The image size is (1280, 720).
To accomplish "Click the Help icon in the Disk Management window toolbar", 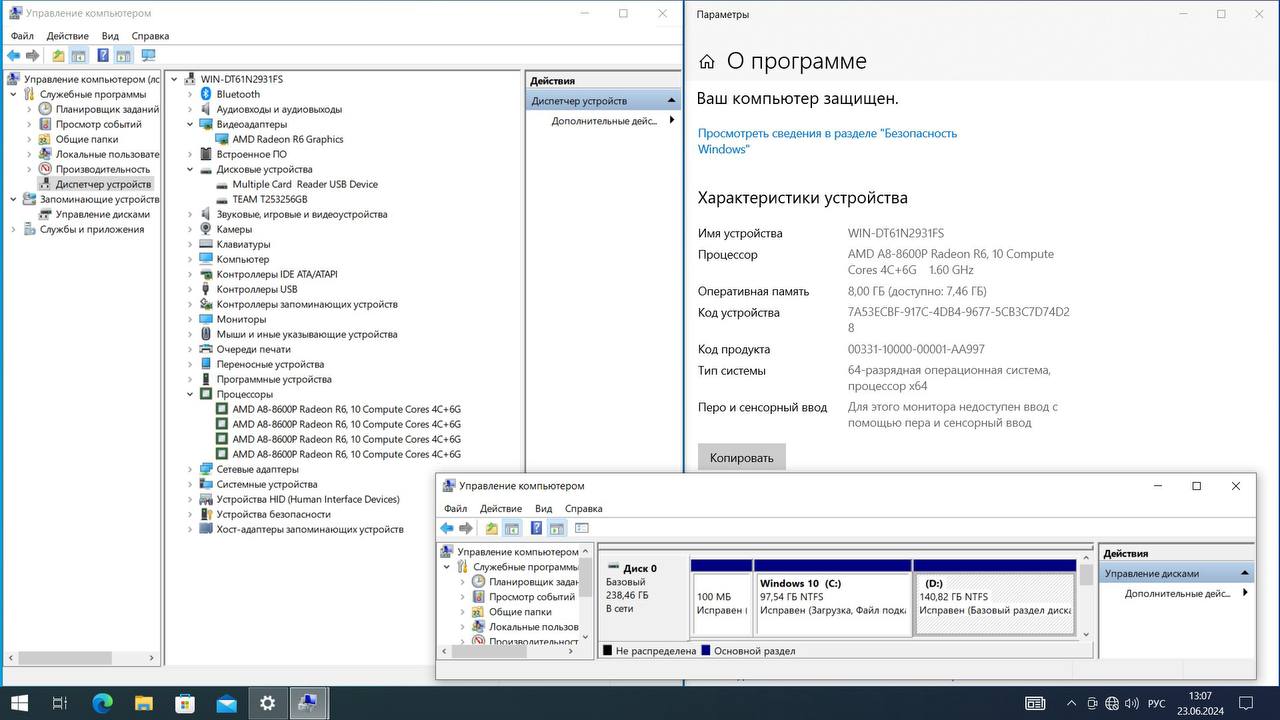I will tap(536, 528).
